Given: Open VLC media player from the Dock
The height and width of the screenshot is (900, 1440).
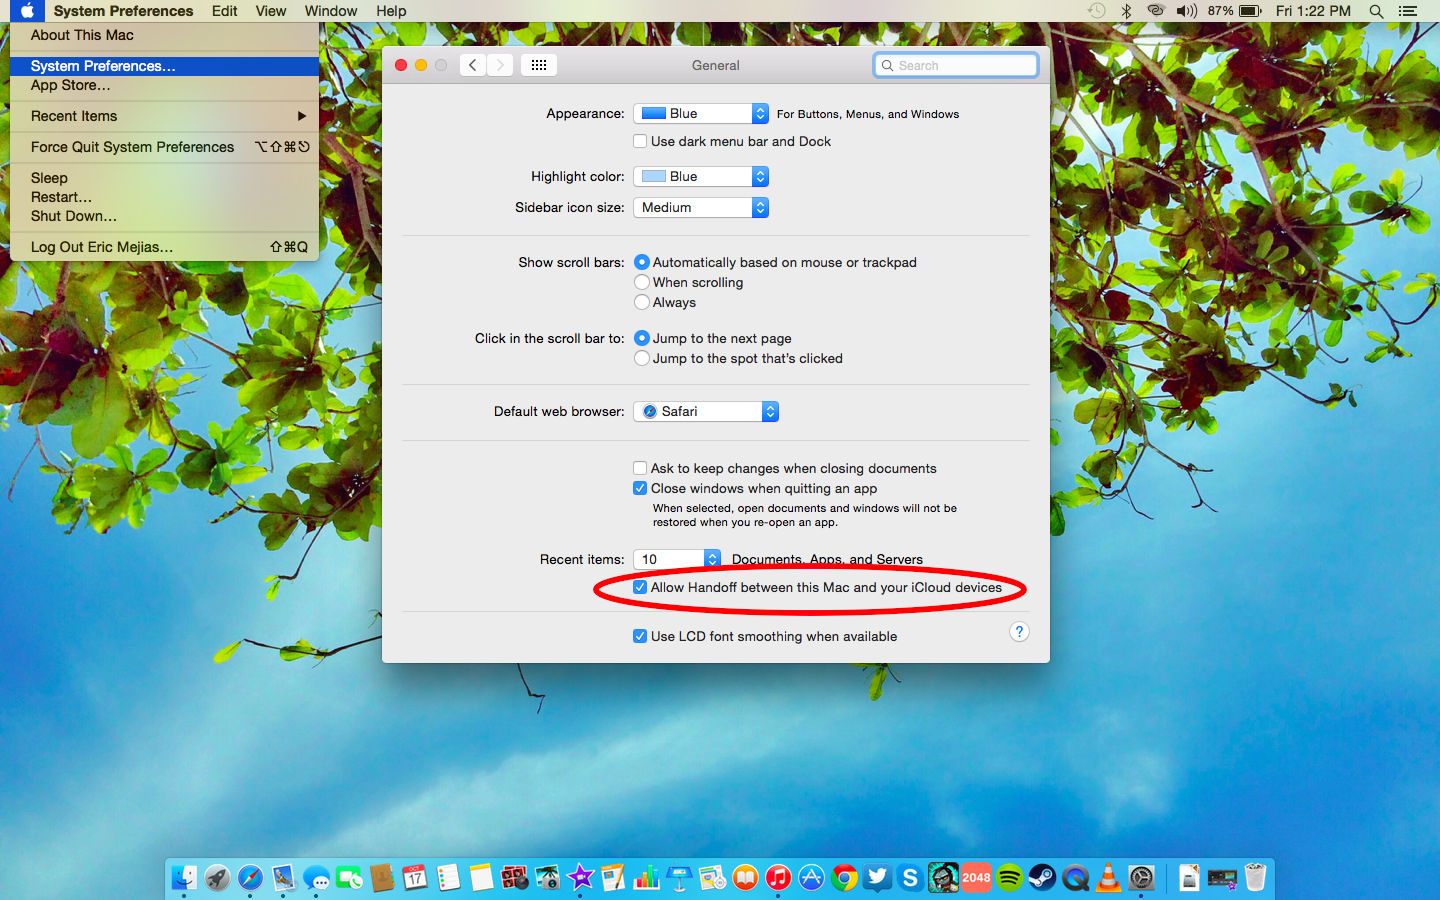Looking at the screenshot, I should [x=1108, y=877].
